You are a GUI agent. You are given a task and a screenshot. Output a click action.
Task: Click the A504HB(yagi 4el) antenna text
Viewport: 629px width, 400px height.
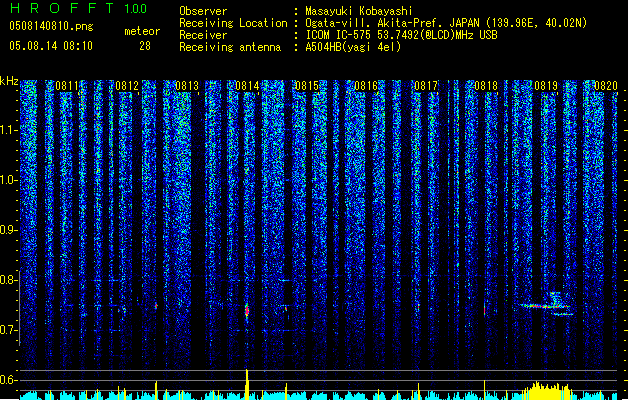(x=353, y=47)
